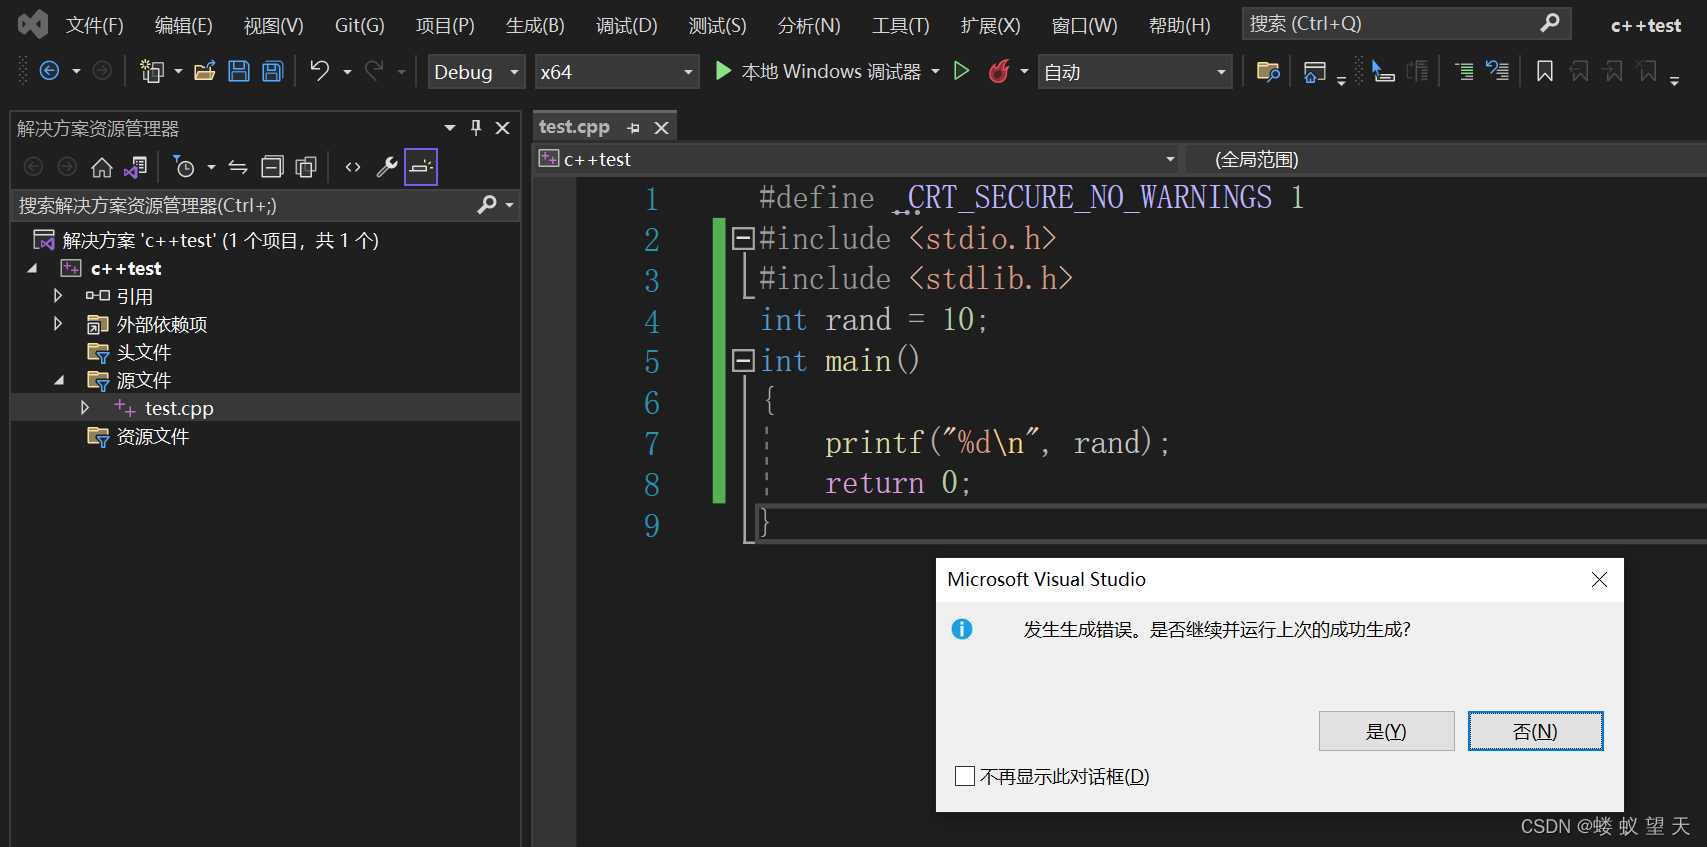Image resolution: width=1707 pixels, height=847 pixels.
Task: Switch views with the Visual Studio solution icon
Action: click(x=135, y=167)
